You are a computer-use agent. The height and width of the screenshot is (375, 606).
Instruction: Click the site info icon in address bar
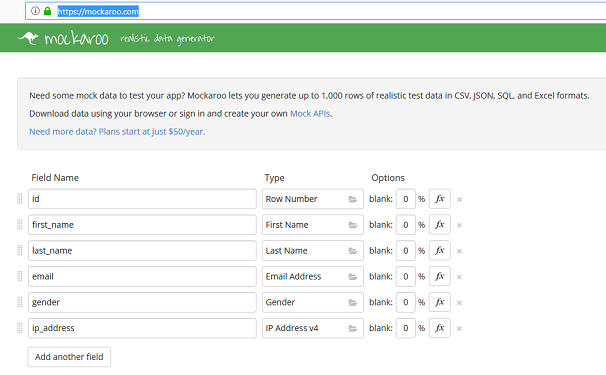[x=35, y=11]
